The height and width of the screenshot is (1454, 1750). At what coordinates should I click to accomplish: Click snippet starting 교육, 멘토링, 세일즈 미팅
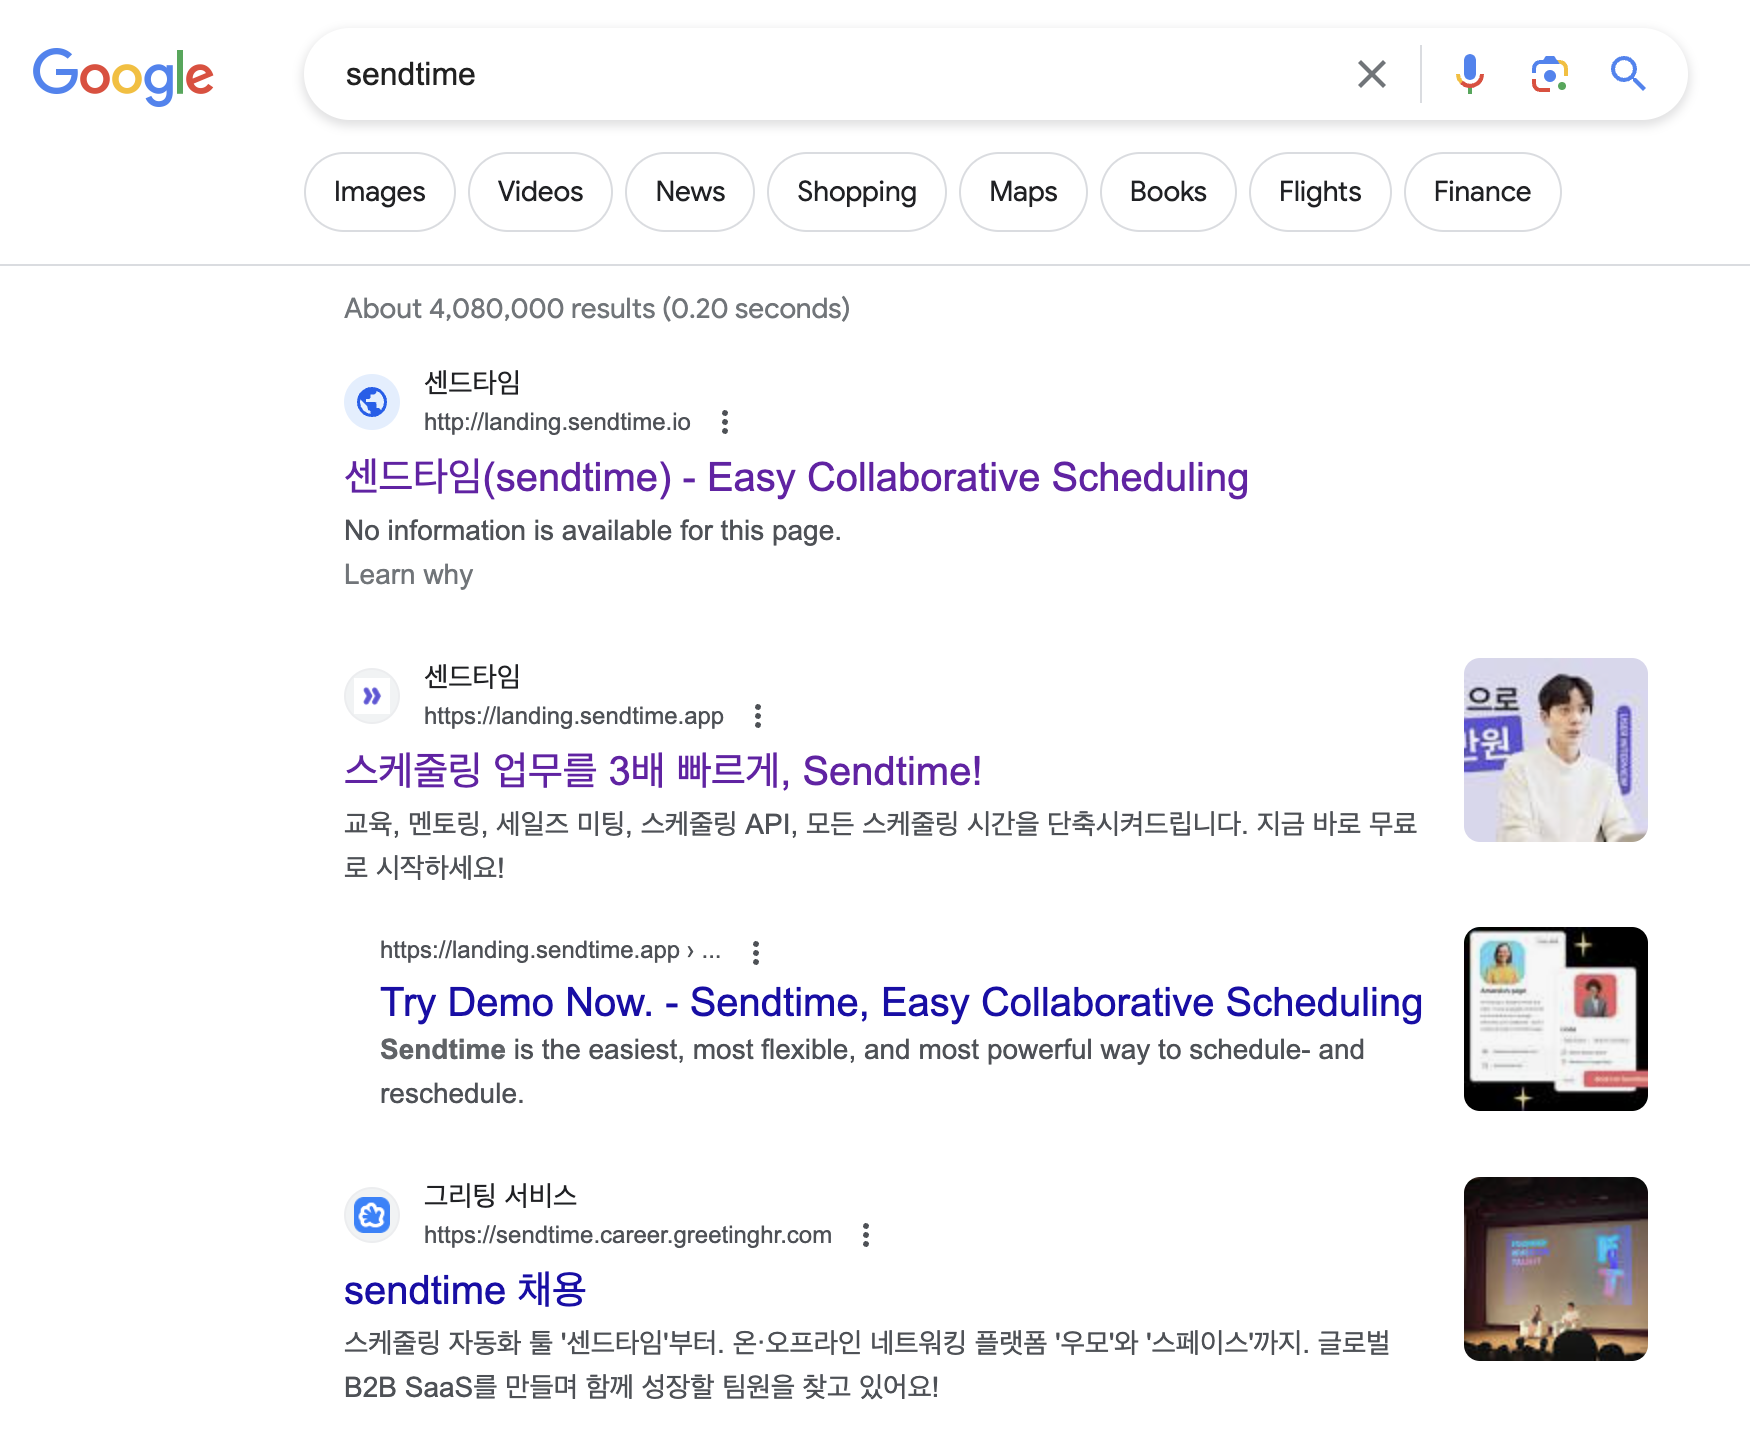(x=881, y=845)
